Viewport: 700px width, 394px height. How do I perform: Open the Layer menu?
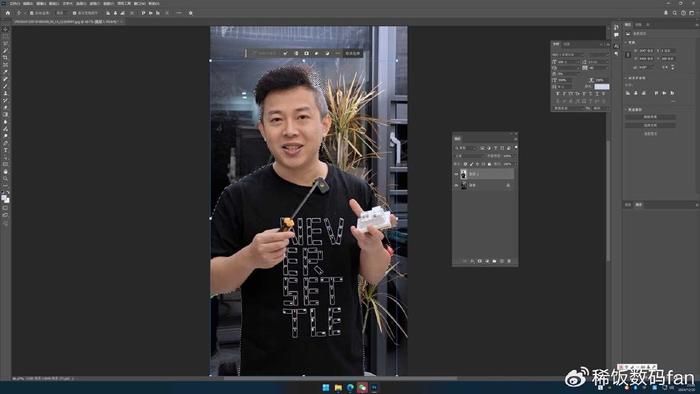[54, 4]
